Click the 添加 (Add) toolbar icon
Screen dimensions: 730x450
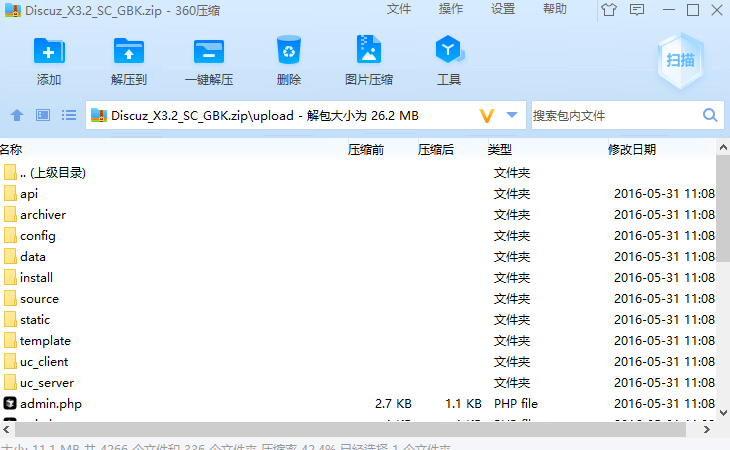click(x=49, y=61)
